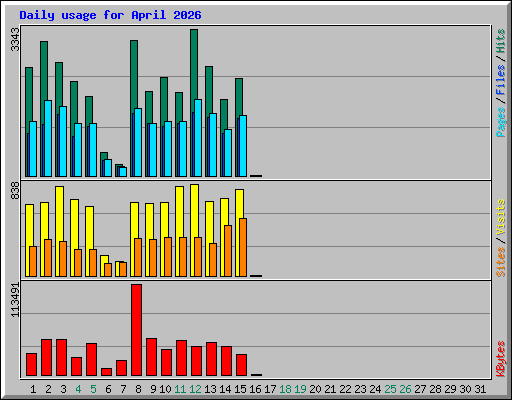Click the 'Daily usage for April 2026' title
512x400 pixels.
110,15
